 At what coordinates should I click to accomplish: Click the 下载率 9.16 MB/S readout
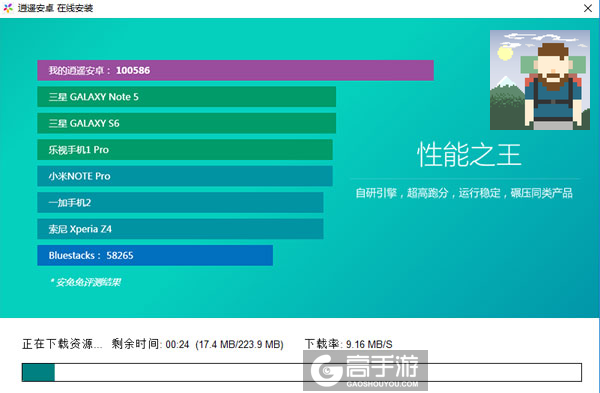point(349,344)
